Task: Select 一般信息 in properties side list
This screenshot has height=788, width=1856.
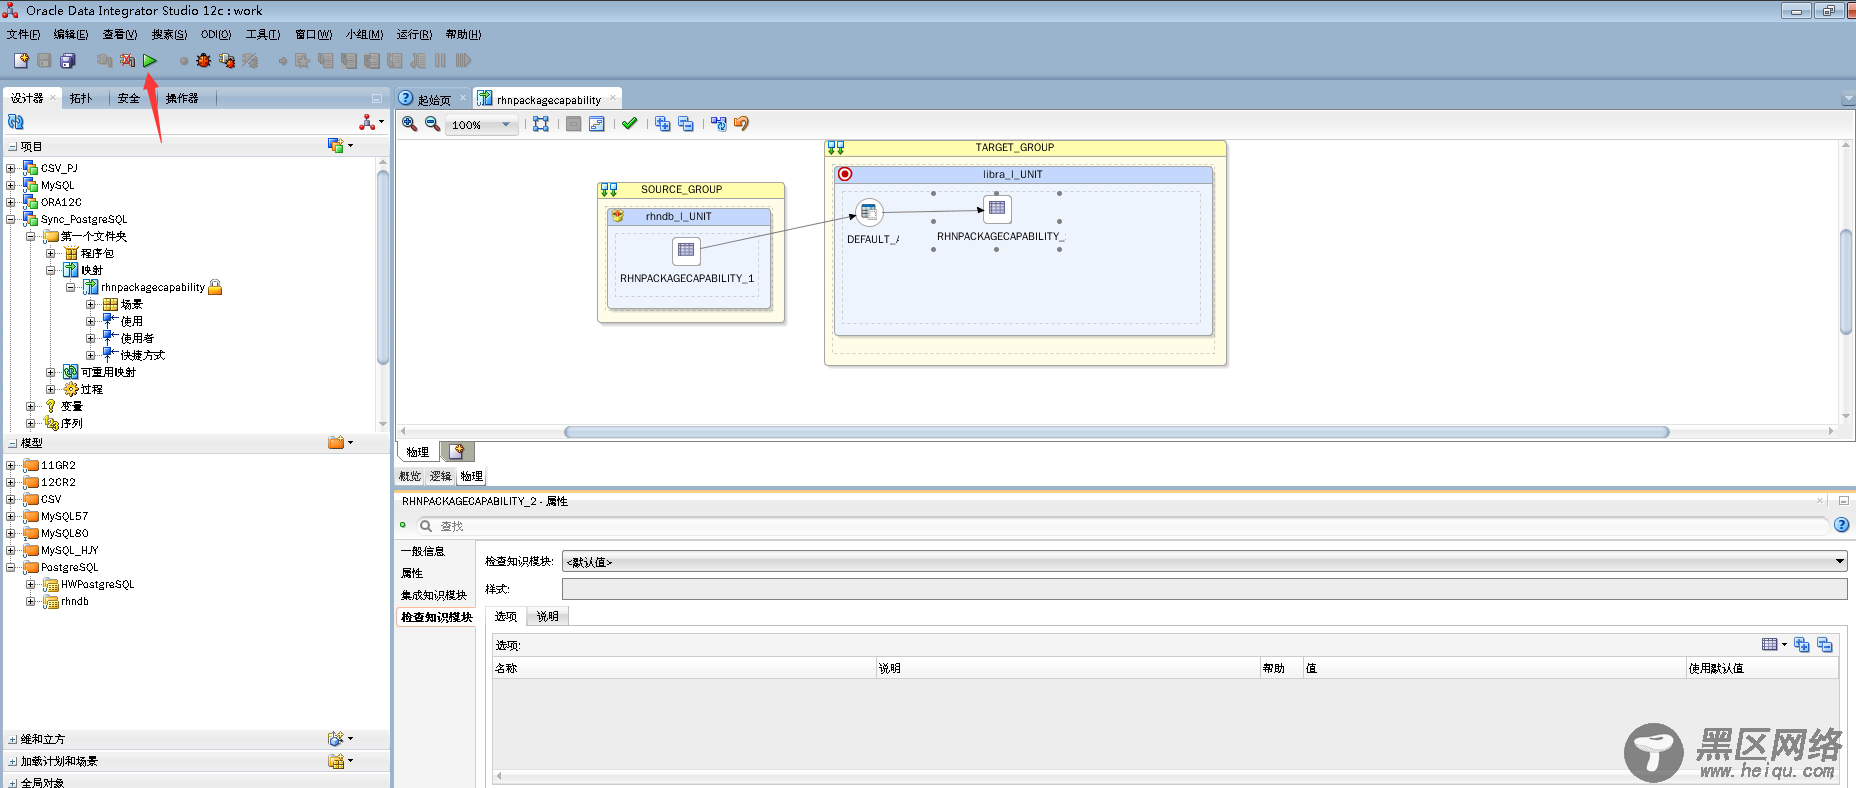Action: click(422, 551)
